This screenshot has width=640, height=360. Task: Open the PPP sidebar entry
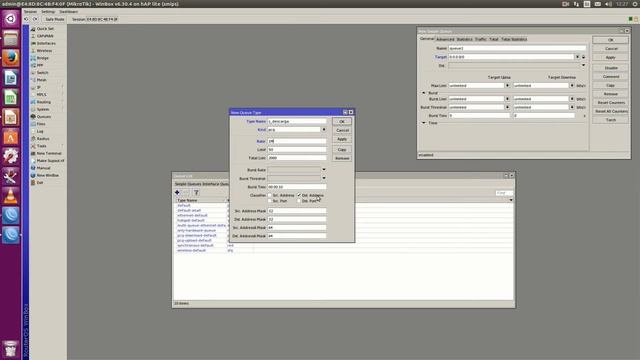coord(40,65)
